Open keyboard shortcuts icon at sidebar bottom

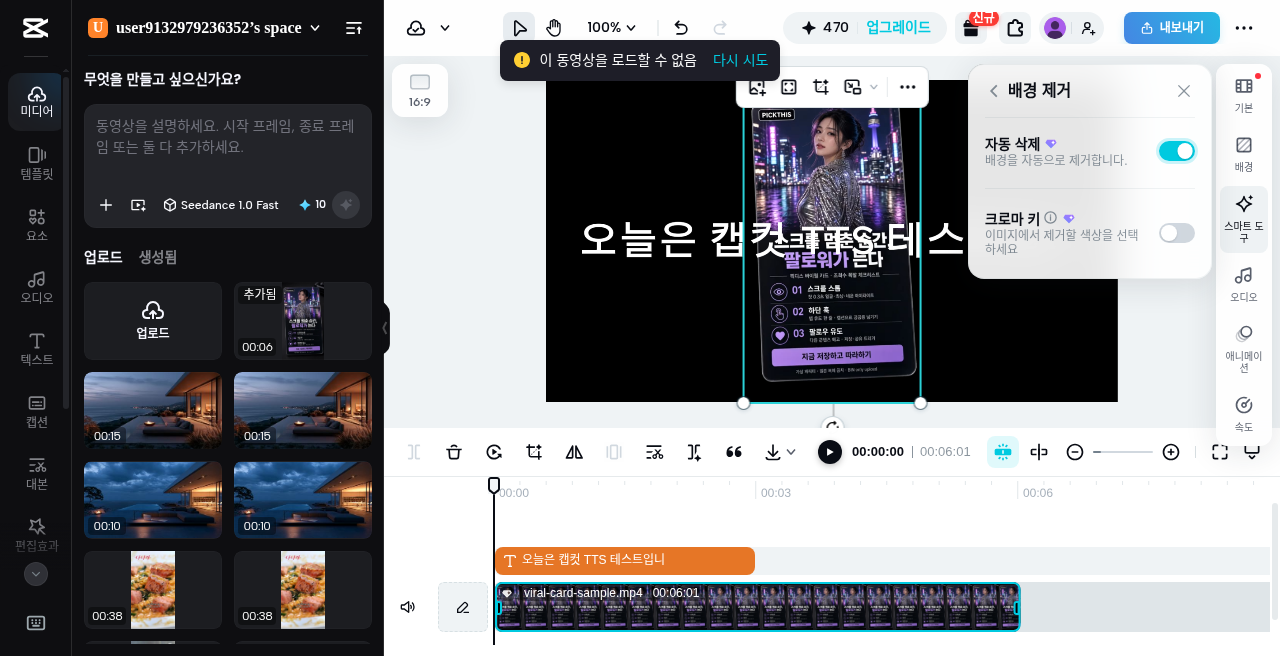pos(36,623)
